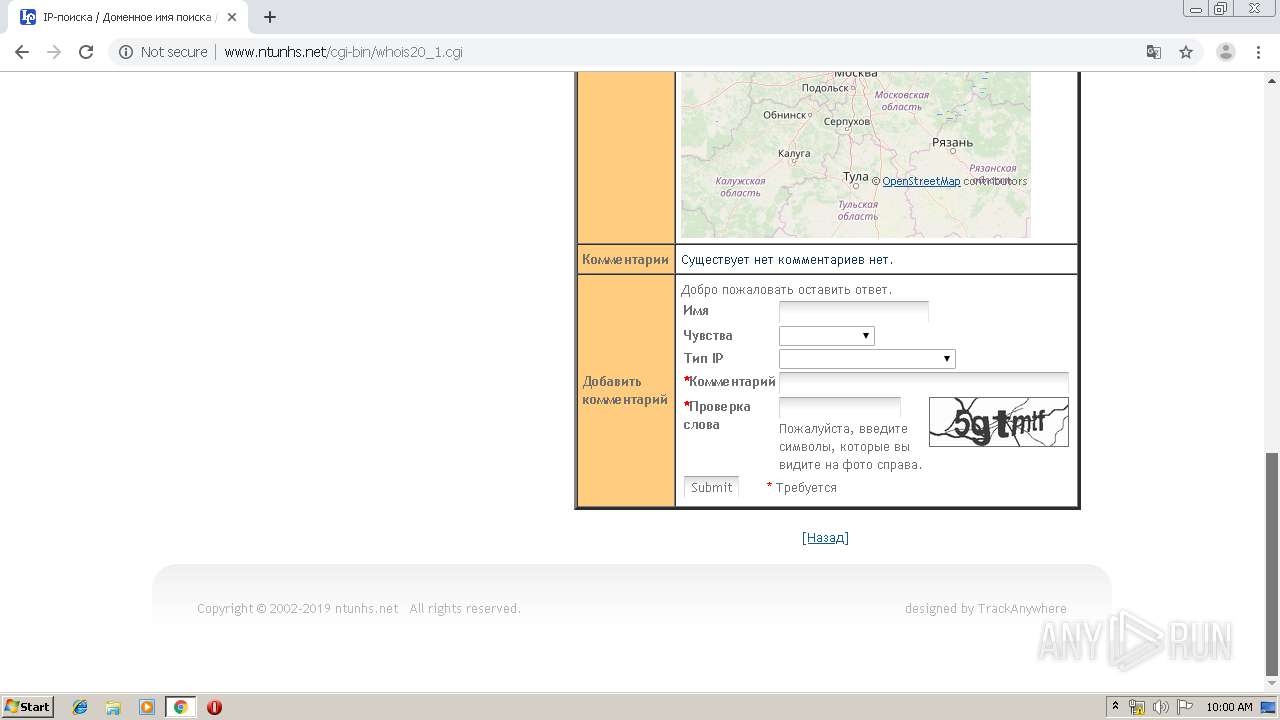Open the network tray icon
1280x720 pixels.
pos(1137,707)
